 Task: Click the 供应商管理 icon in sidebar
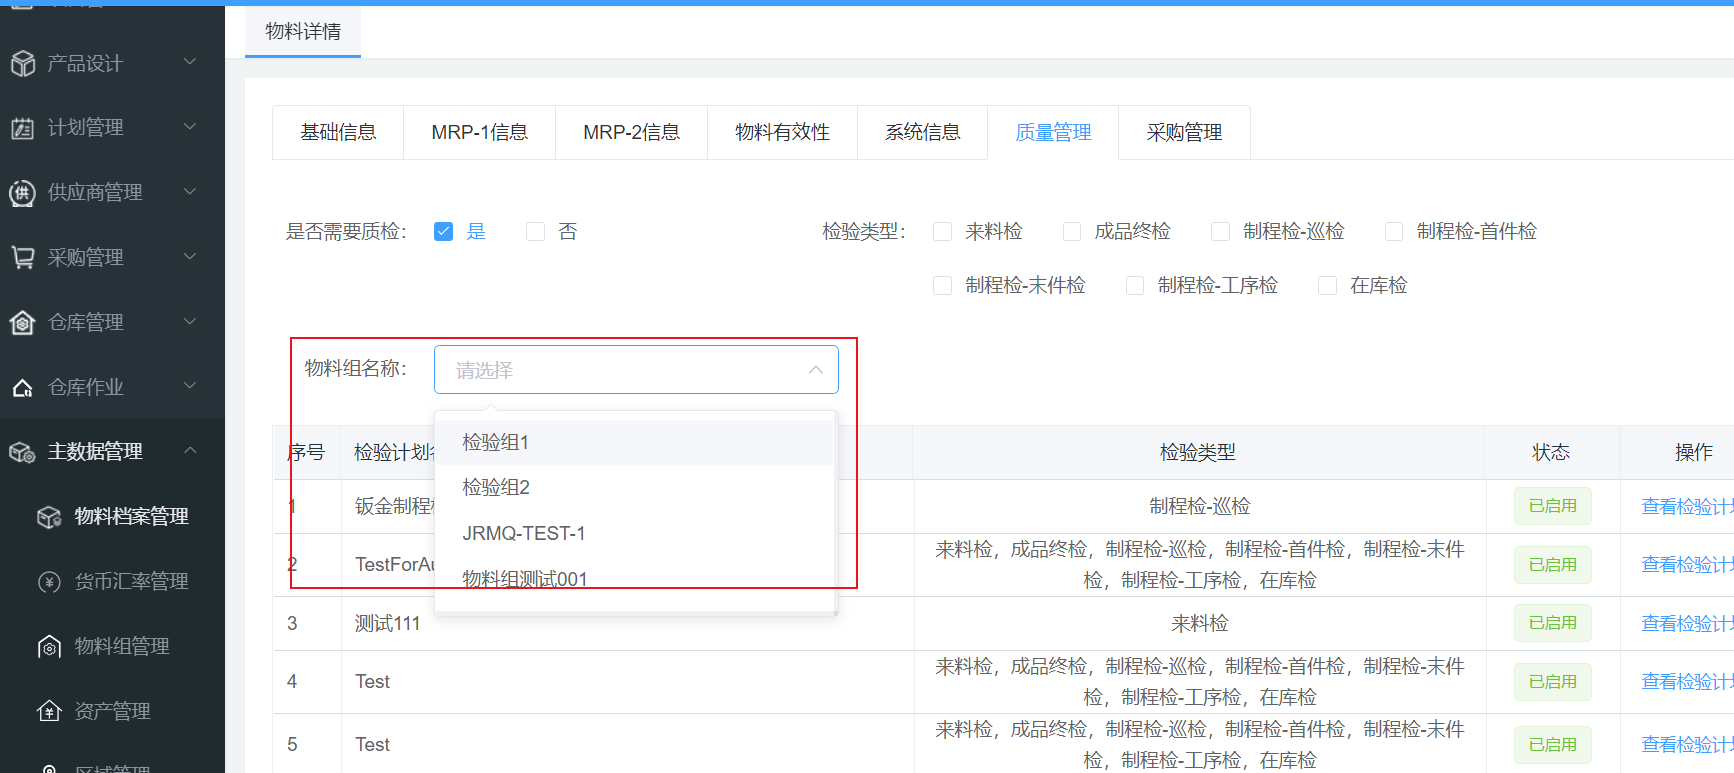[23, 193]
